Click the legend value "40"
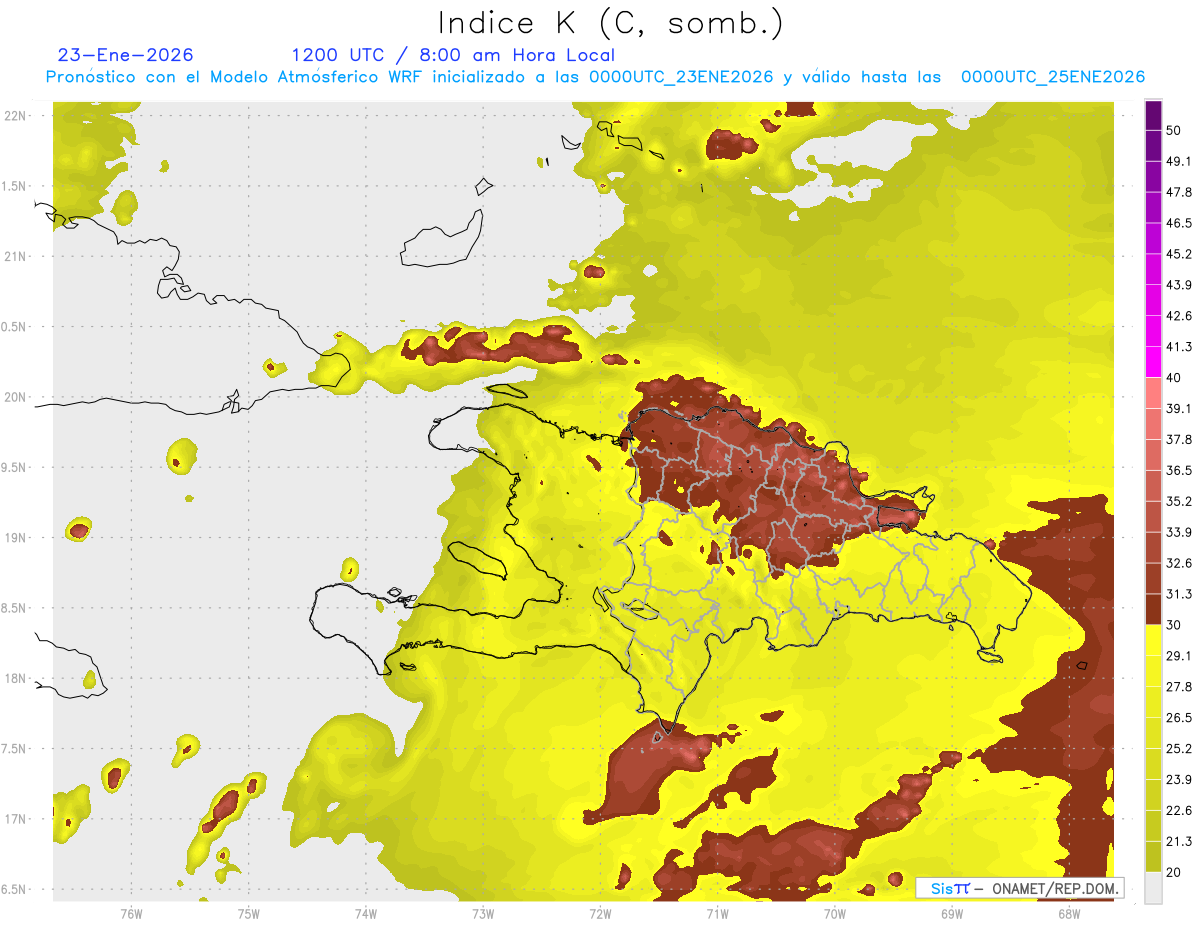 [x=1175, y=378]
